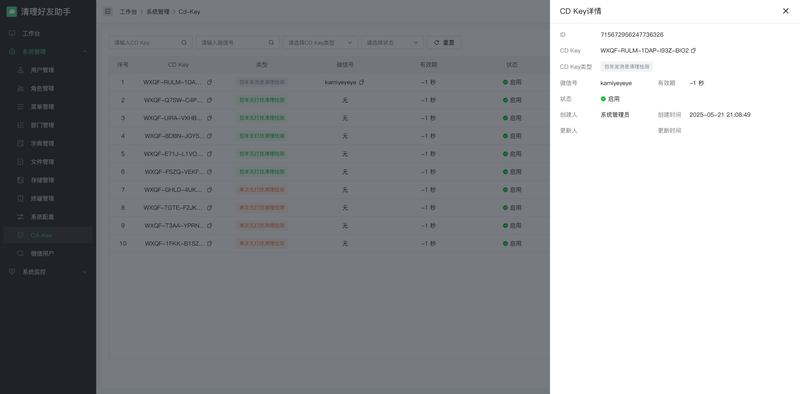Toggle the sidebar collapse icon near breadcrumb
The width and height of the screenshot is (800, 394).
pyautogui.click(x=108, y=11)
